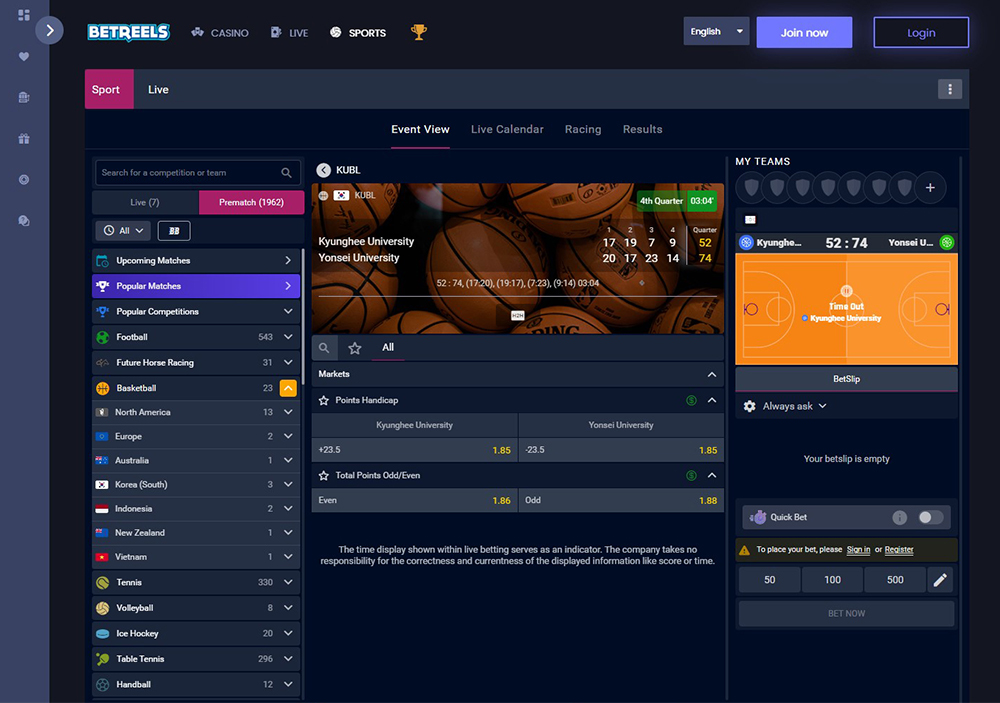Collapse the Points Handicap market
This screenshot has height=703, width=1000.
coord(712,401)
